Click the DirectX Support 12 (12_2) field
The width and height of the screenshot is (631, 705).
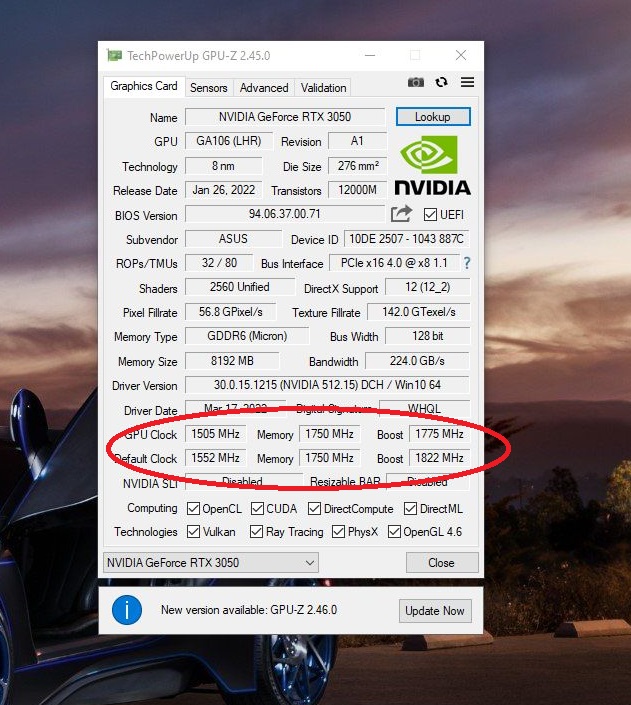[x=428, y=287]
